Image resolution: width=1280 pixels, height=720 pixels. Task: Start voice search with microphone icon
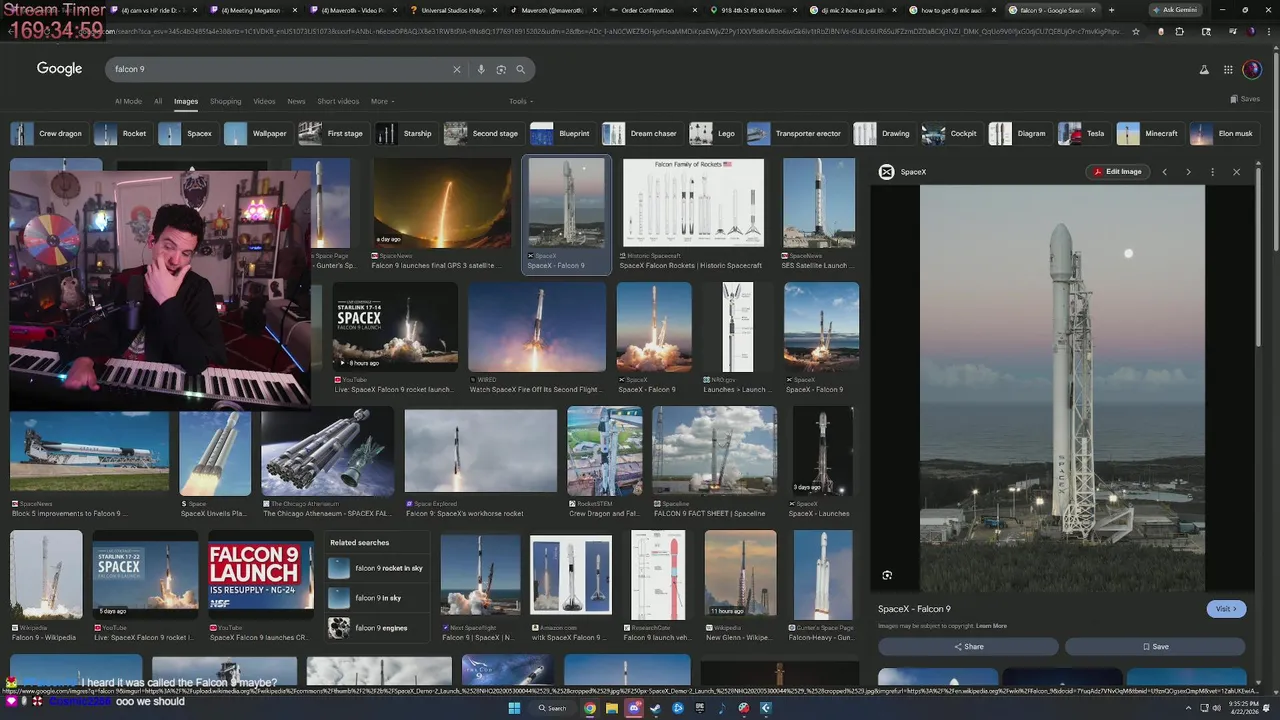481,69
